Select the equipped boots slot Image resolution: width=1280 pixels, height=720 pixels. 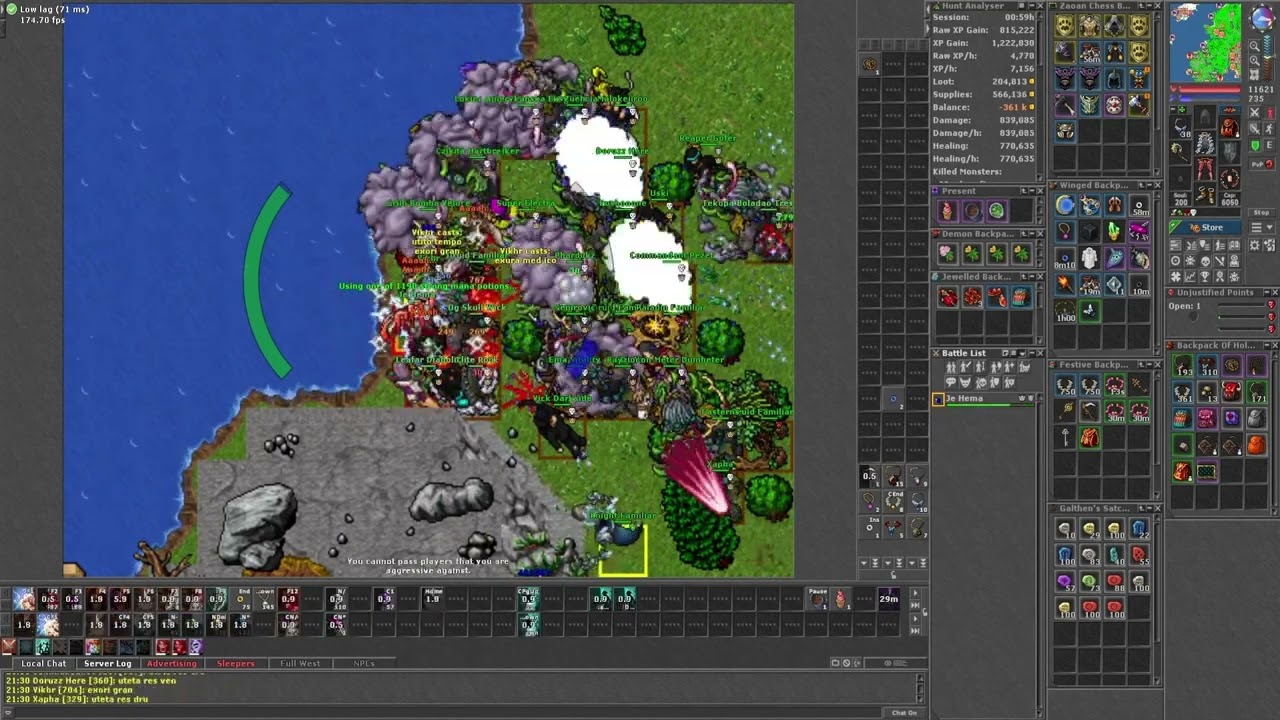coord(1205,193)
